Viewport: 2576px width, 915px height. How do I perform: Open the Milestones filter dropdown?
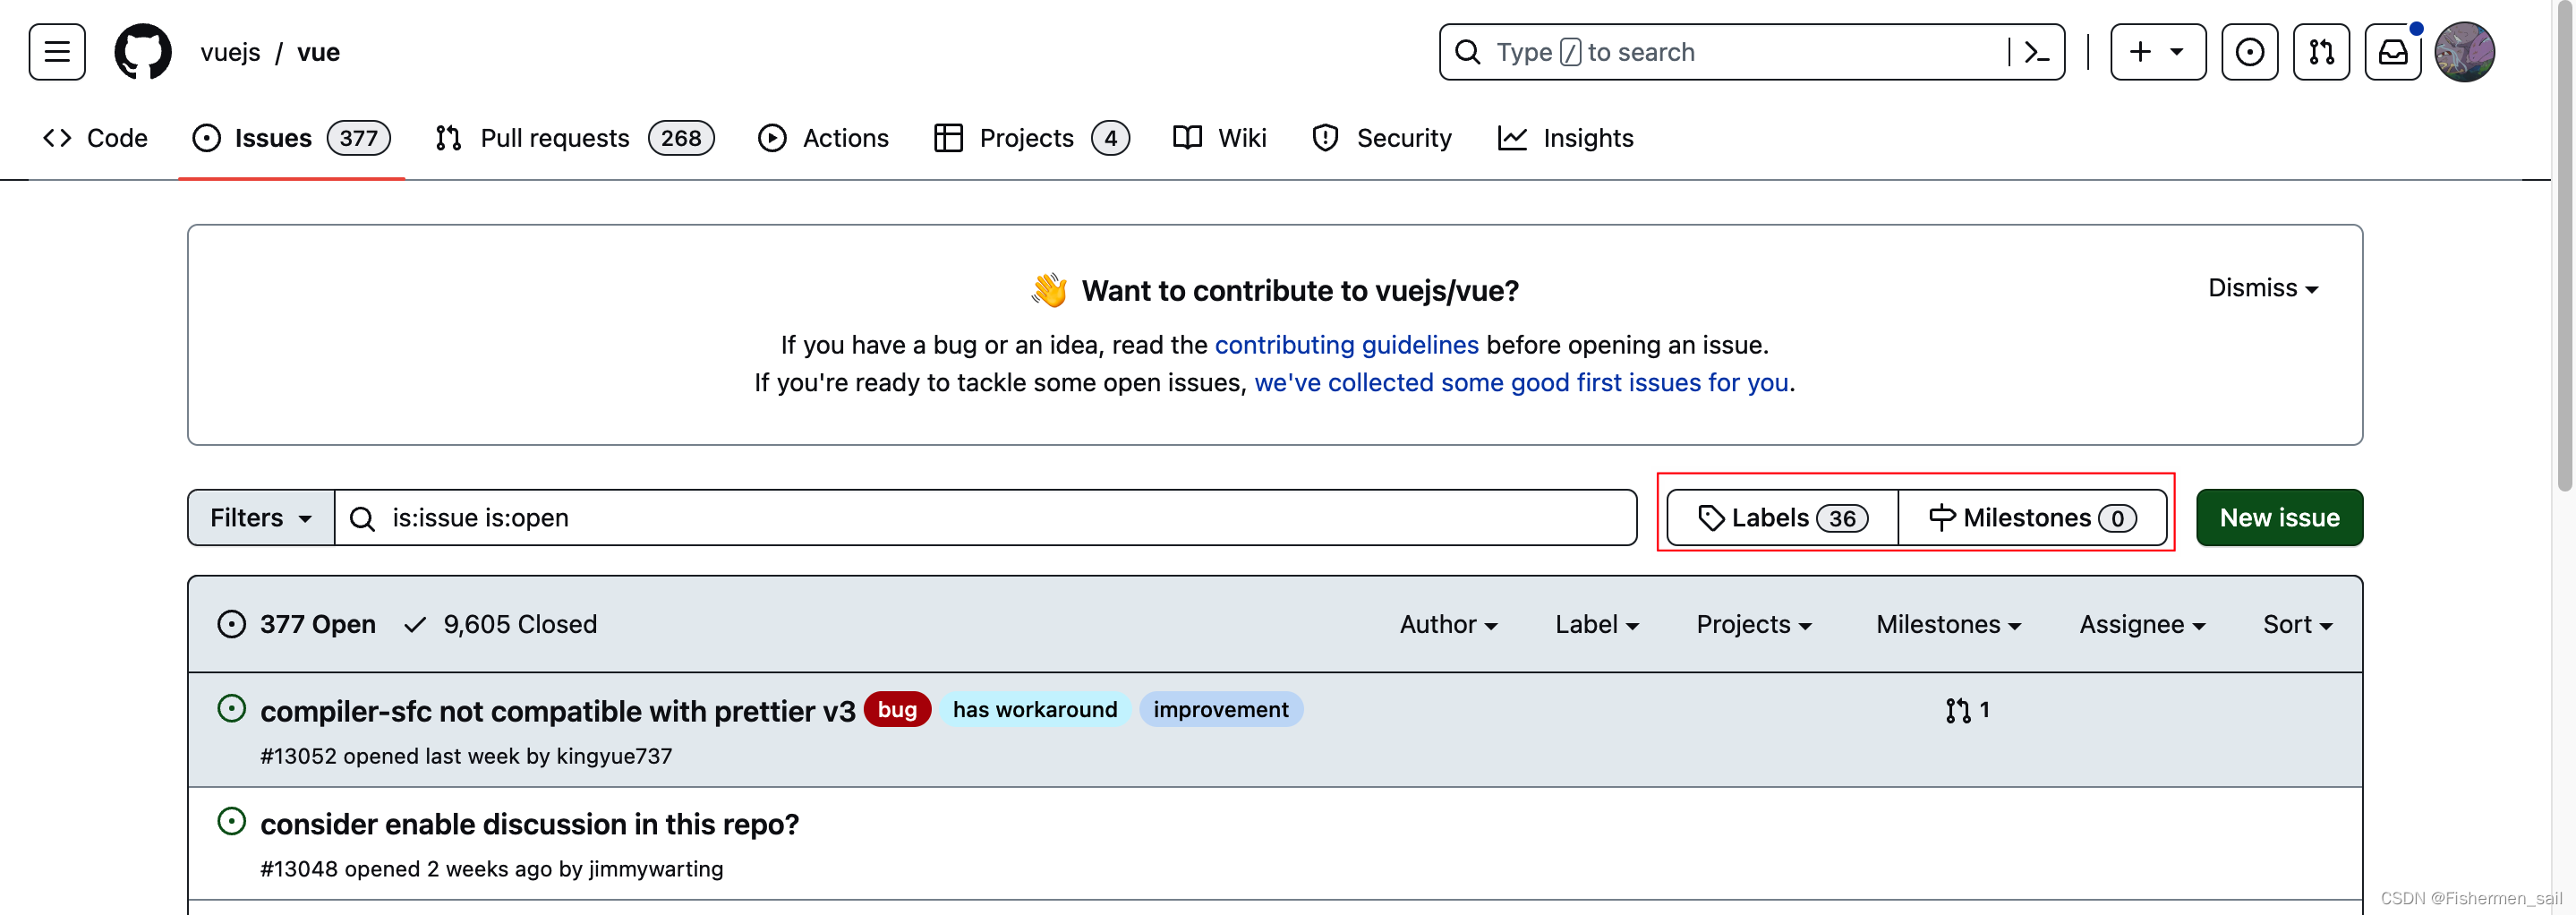1948,624
